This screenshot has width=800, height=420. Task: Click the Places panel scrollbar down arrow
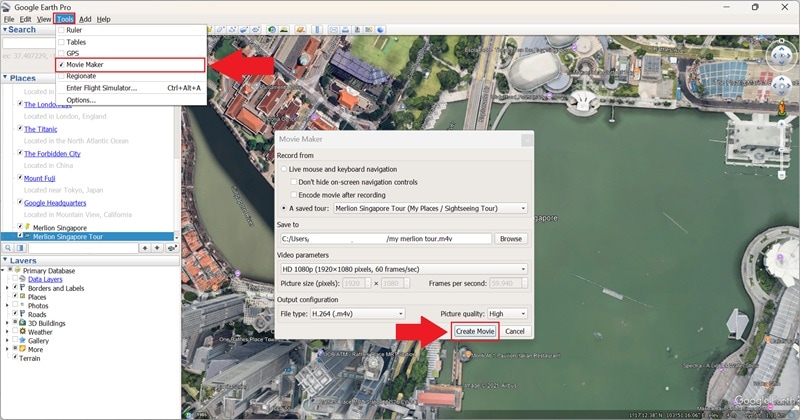pyautogui.click(x=177, y=238)
